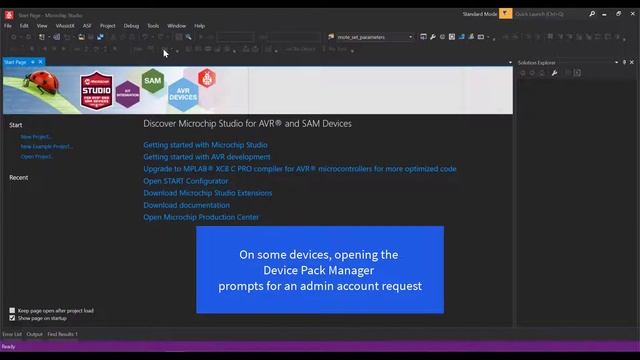This screenshot has width=640, height=360.
Task: Open the Help menu
Action: 199,26
